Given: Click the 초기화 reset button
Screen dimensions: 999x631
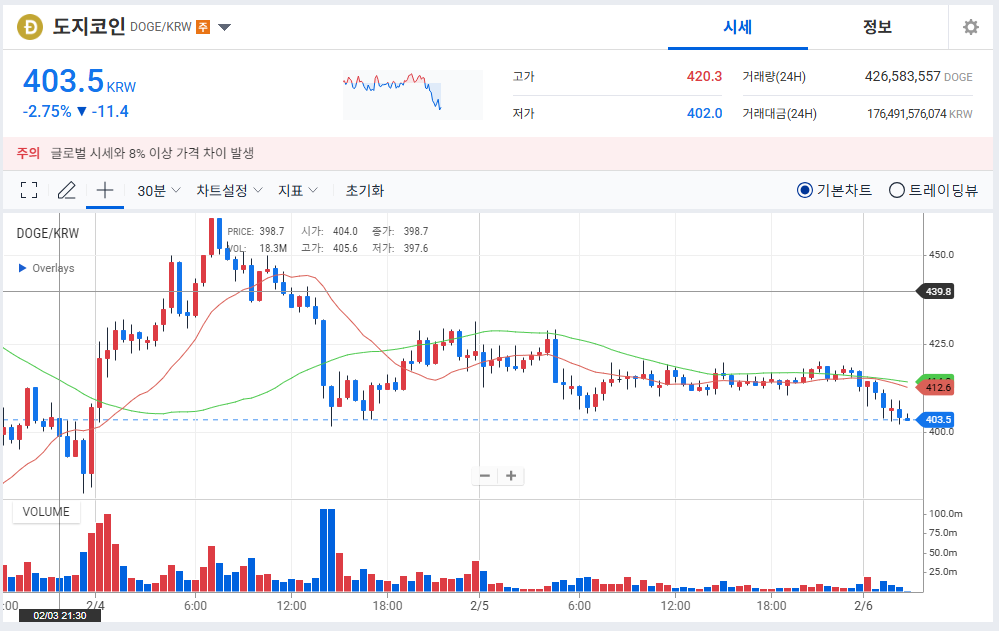Looking at the screenshot, I should [366, 190].
